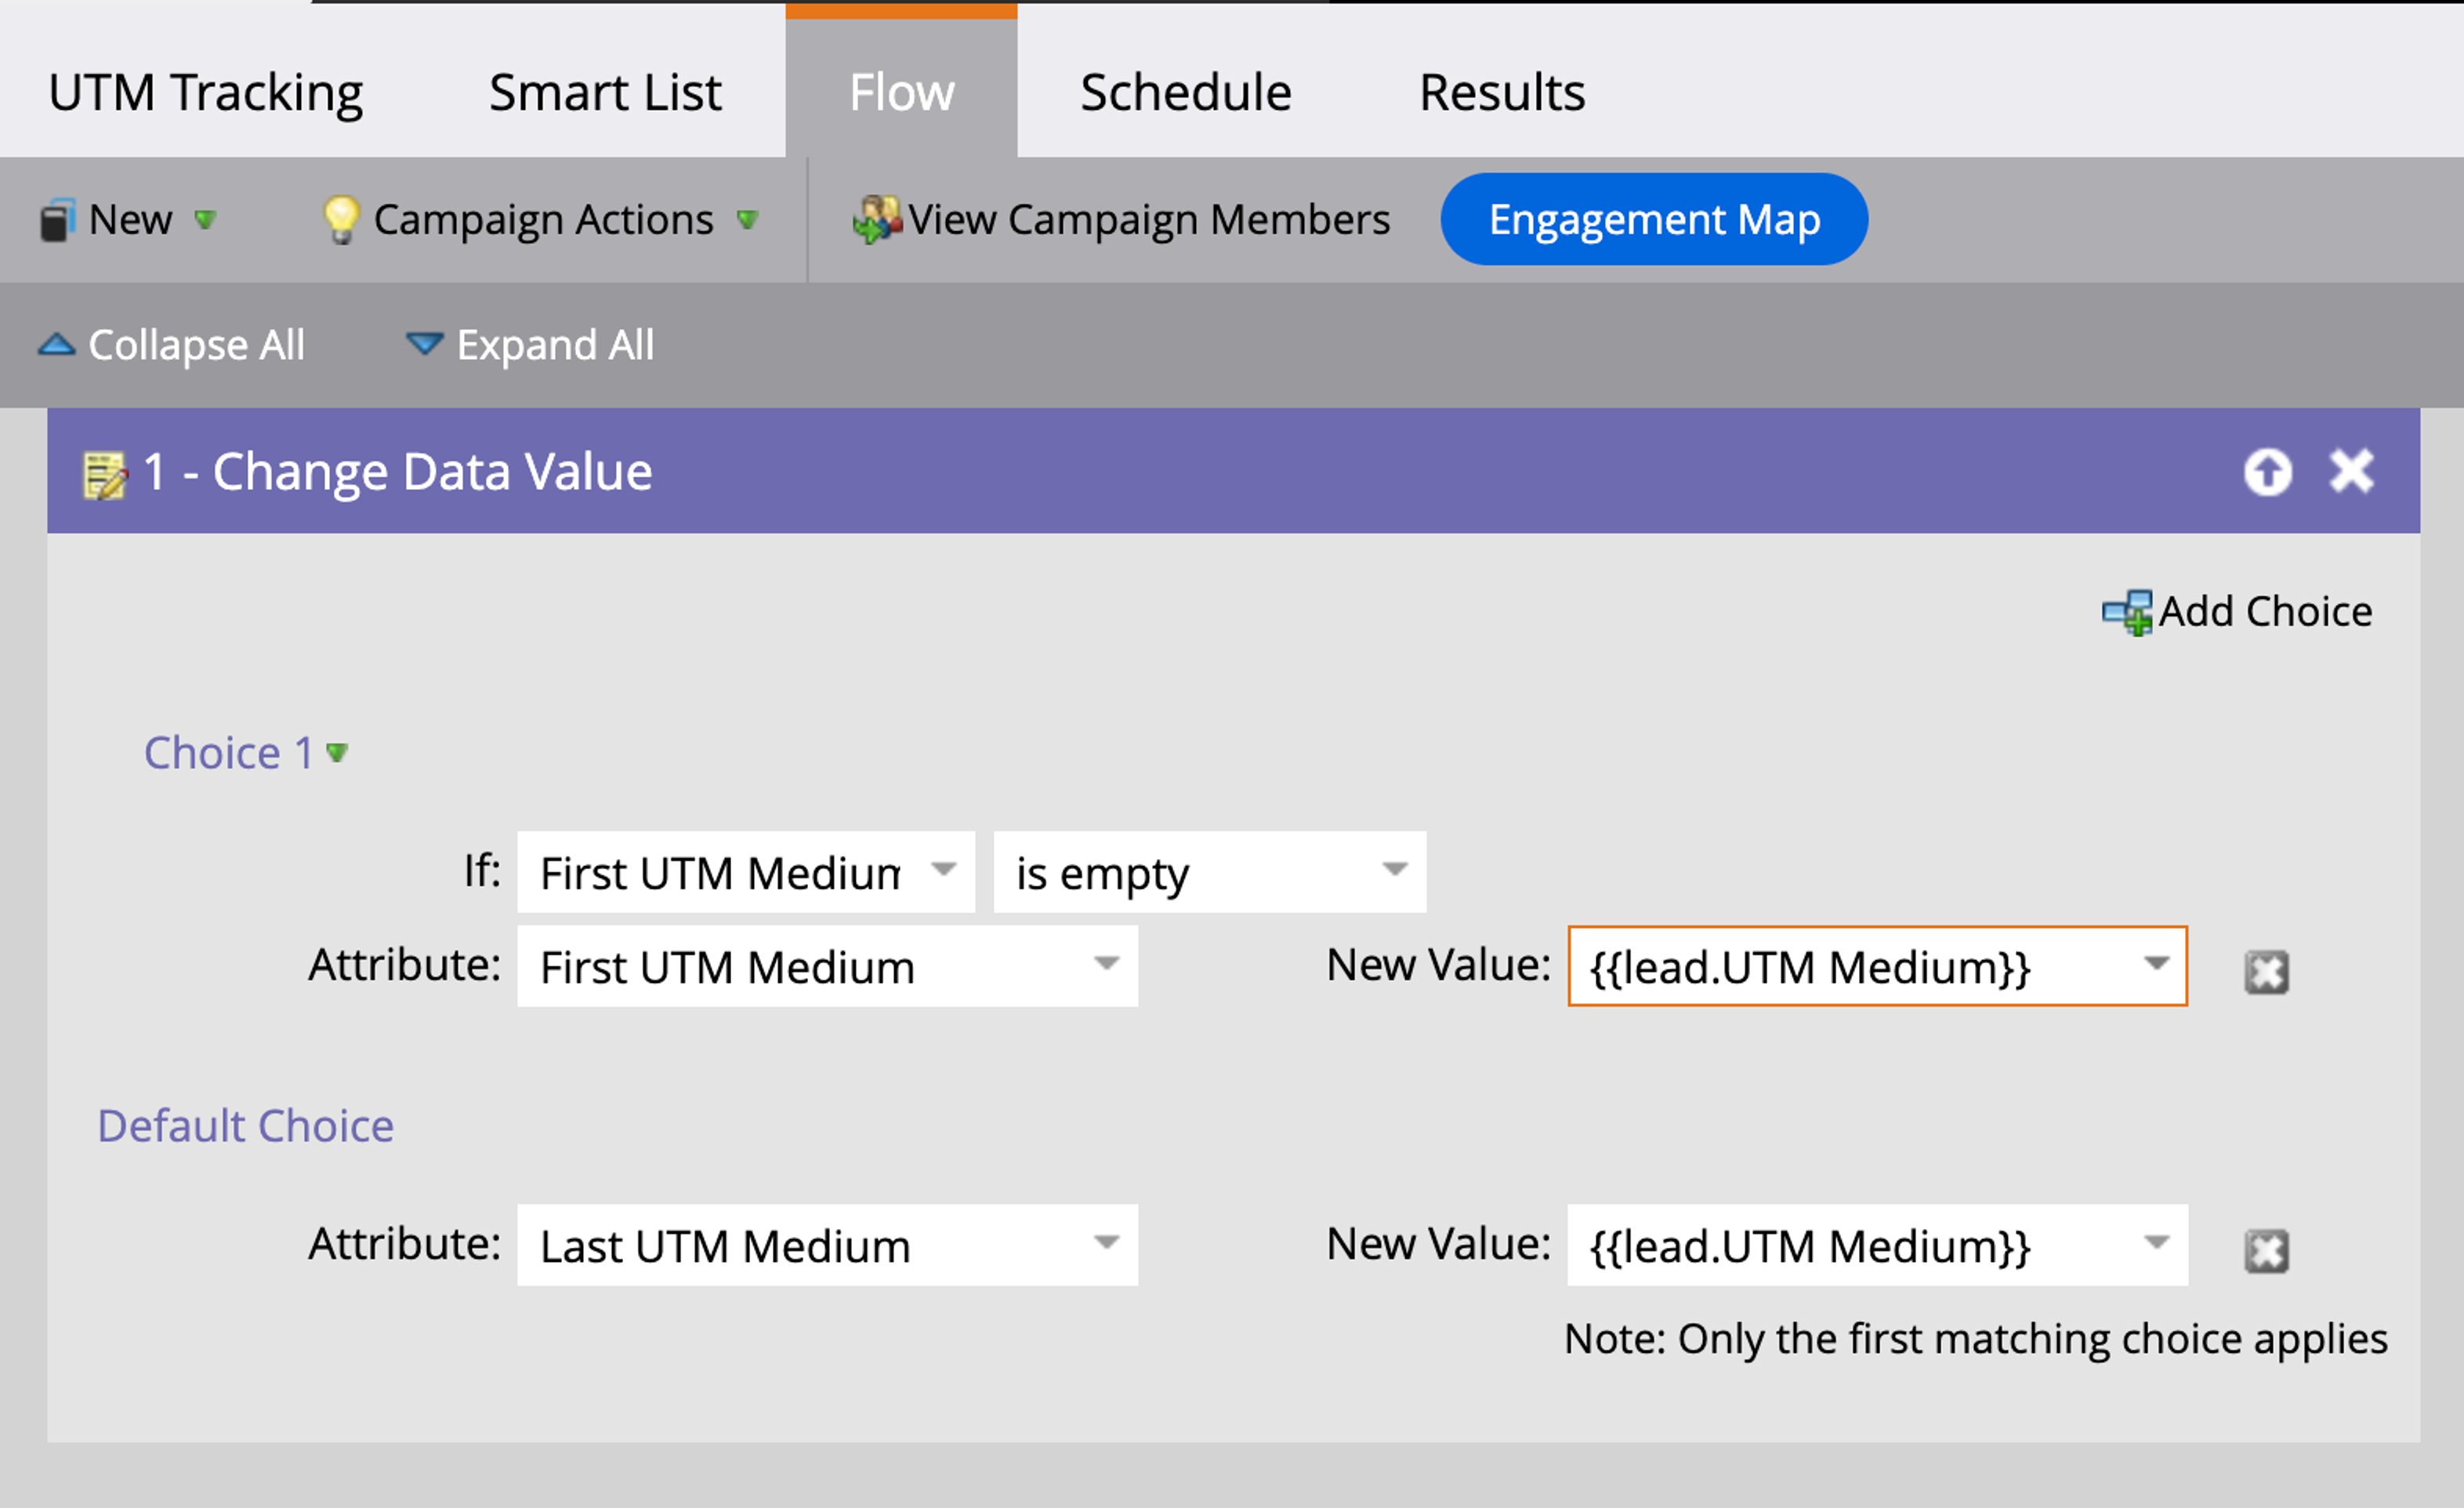Click the New document icon
Screen dimensions: 2464x1508
pos(57,220)
